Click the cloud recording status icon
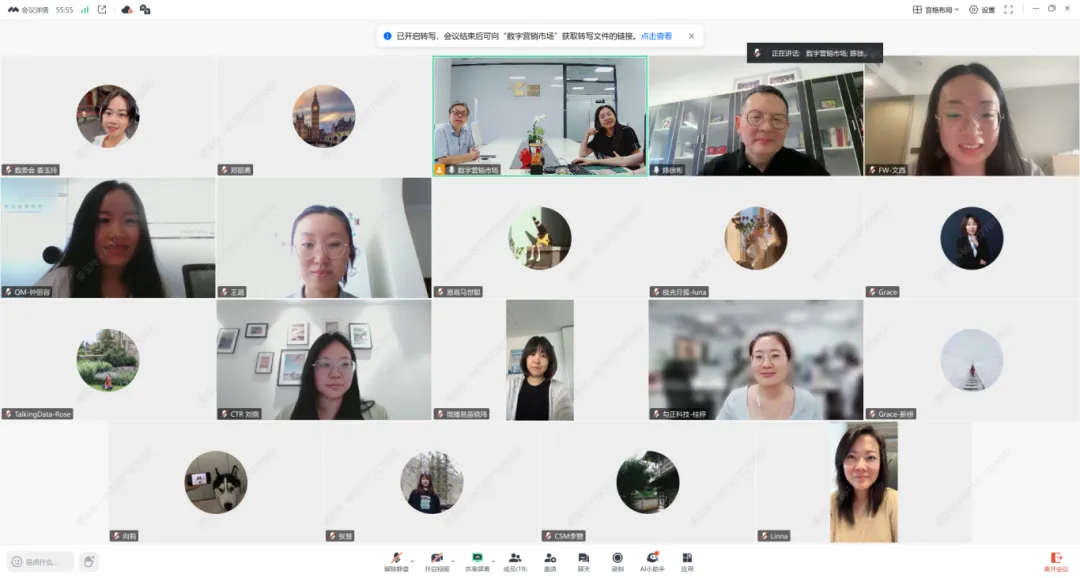Screen dimensions: 1080x578 (x=126, y=10)
